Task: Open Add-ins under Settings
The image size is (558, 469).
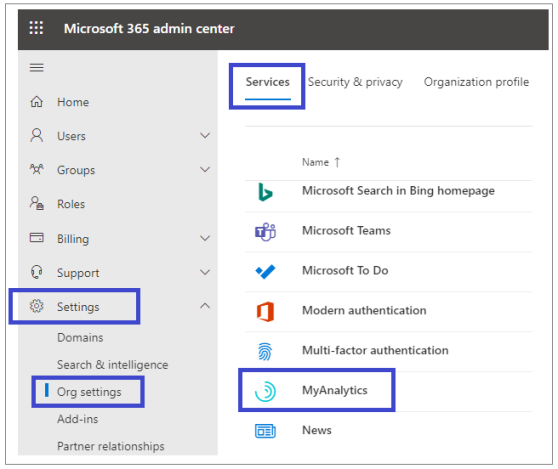Action: pyautogui.click(x=78, y=419)
